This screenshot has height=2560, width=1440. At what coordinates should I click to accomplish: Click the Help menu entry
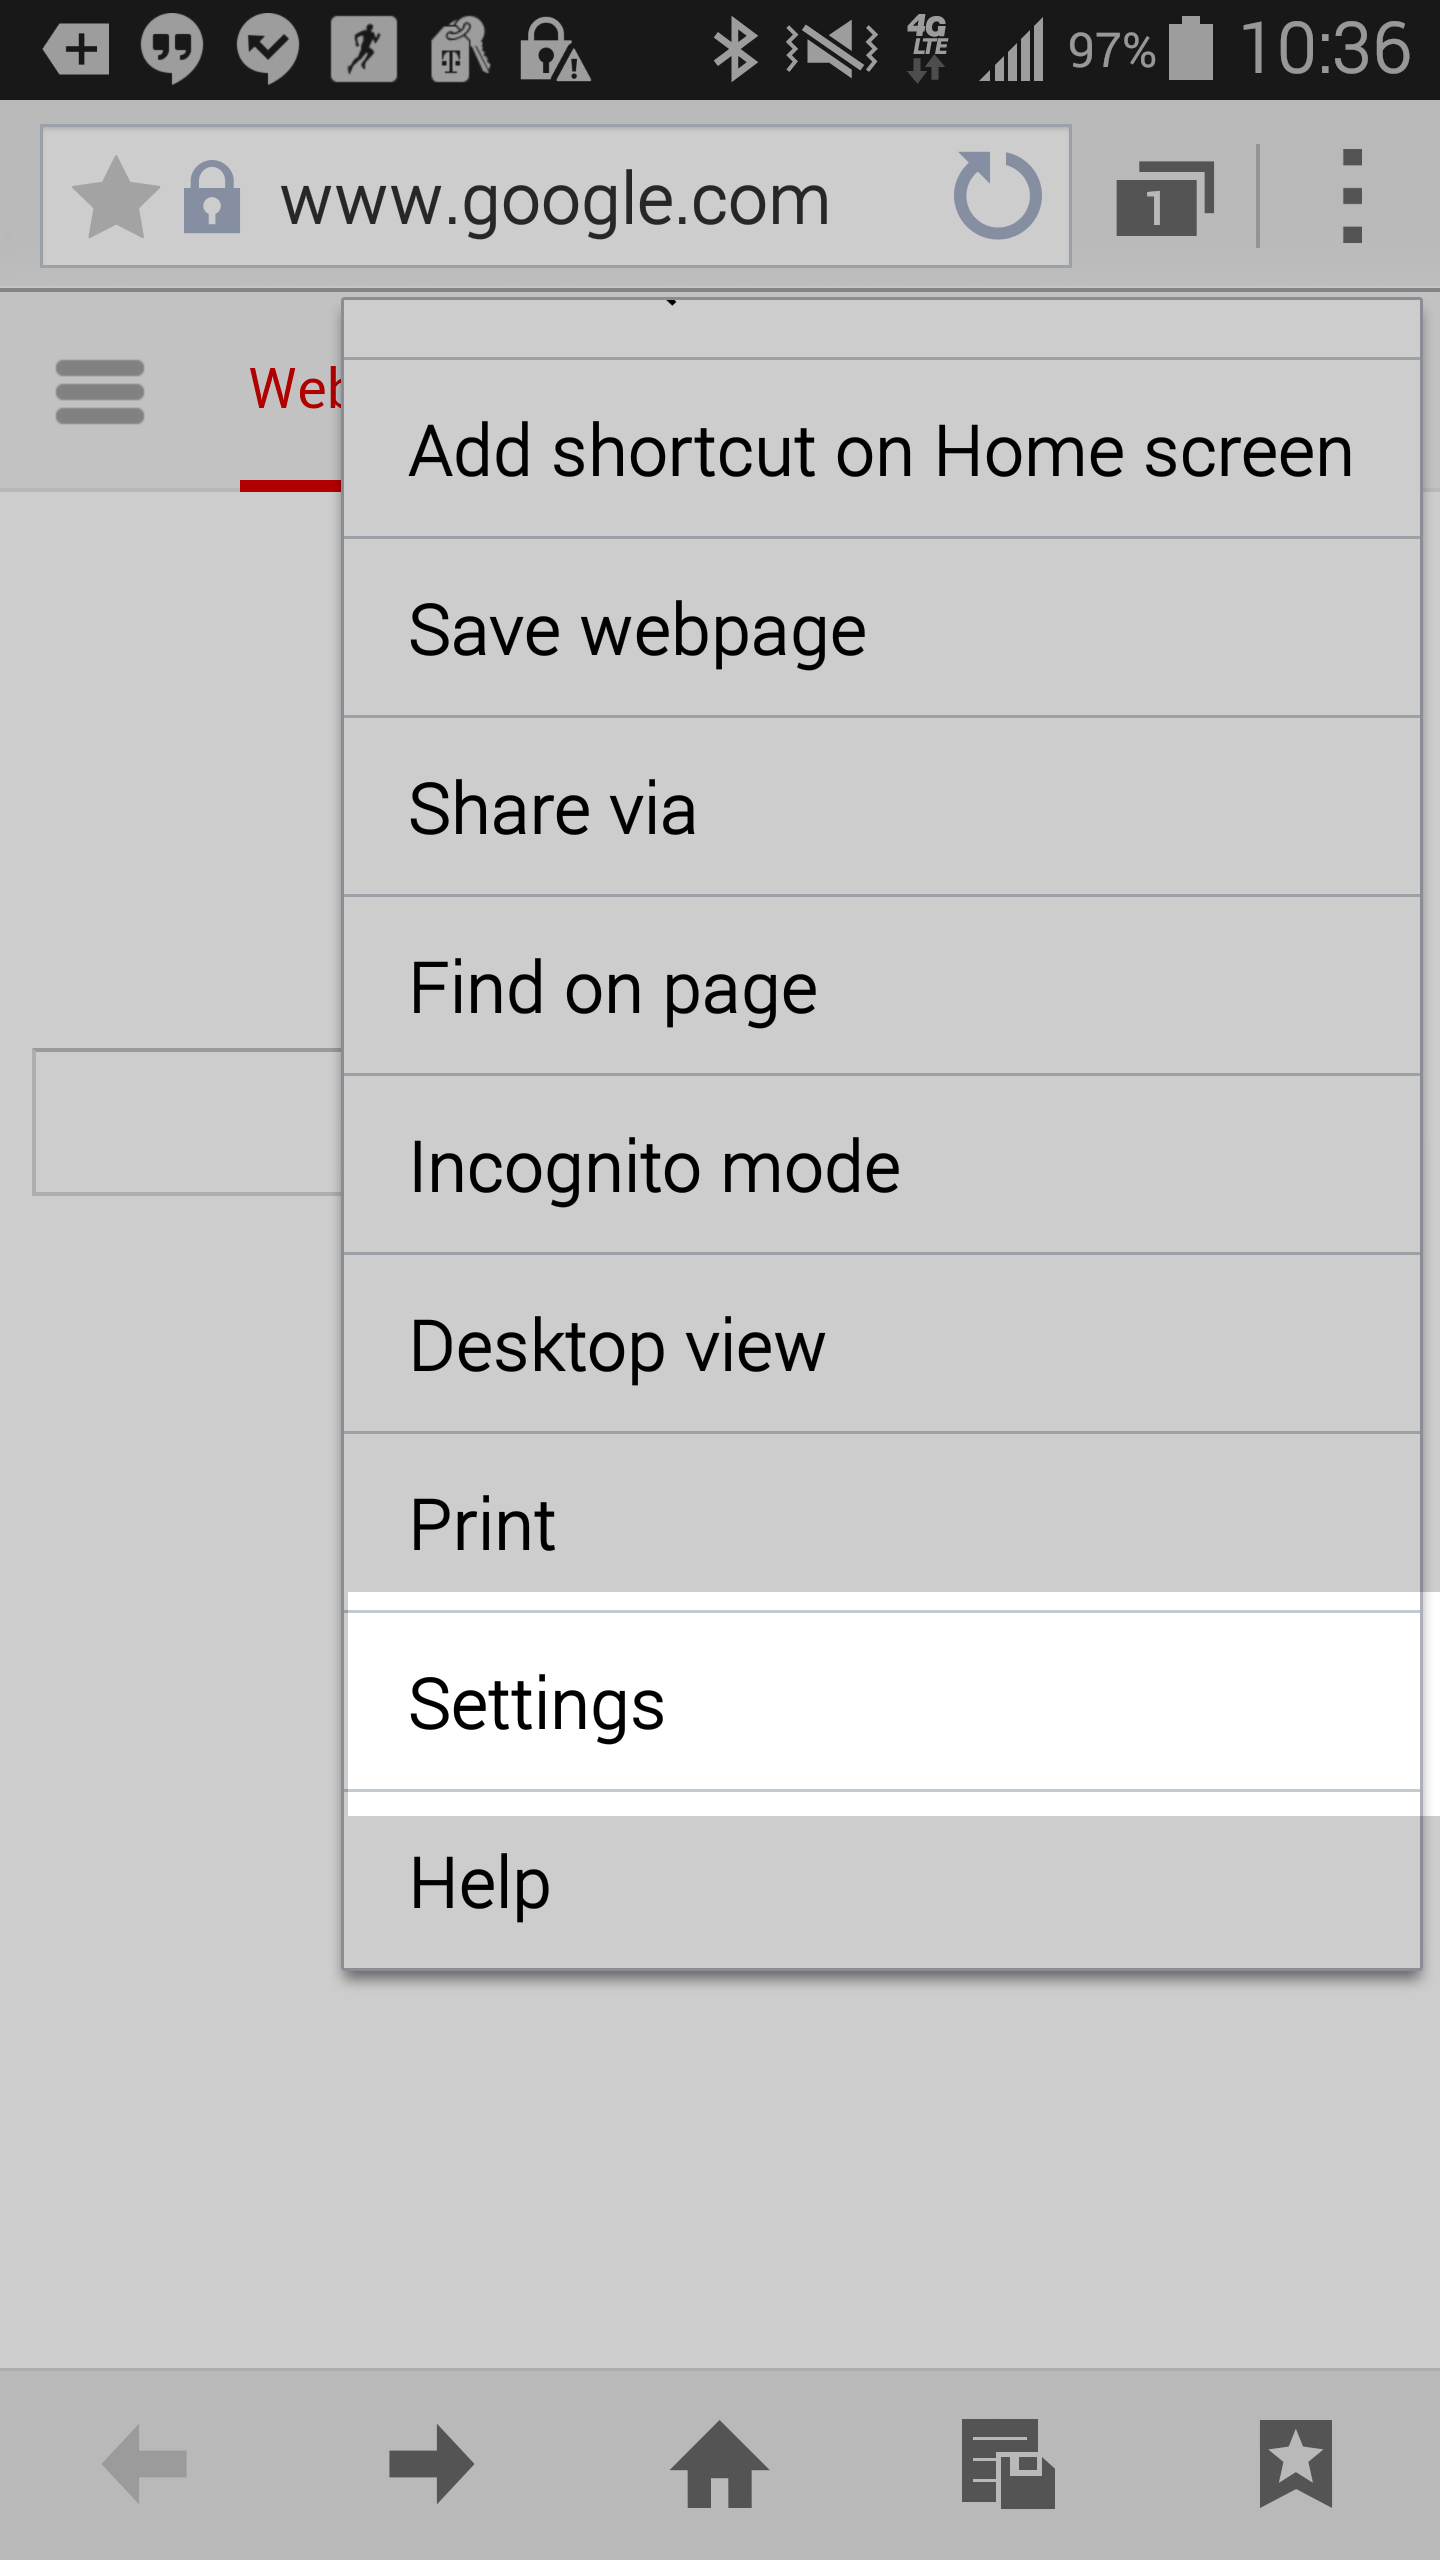[881, 1882]
